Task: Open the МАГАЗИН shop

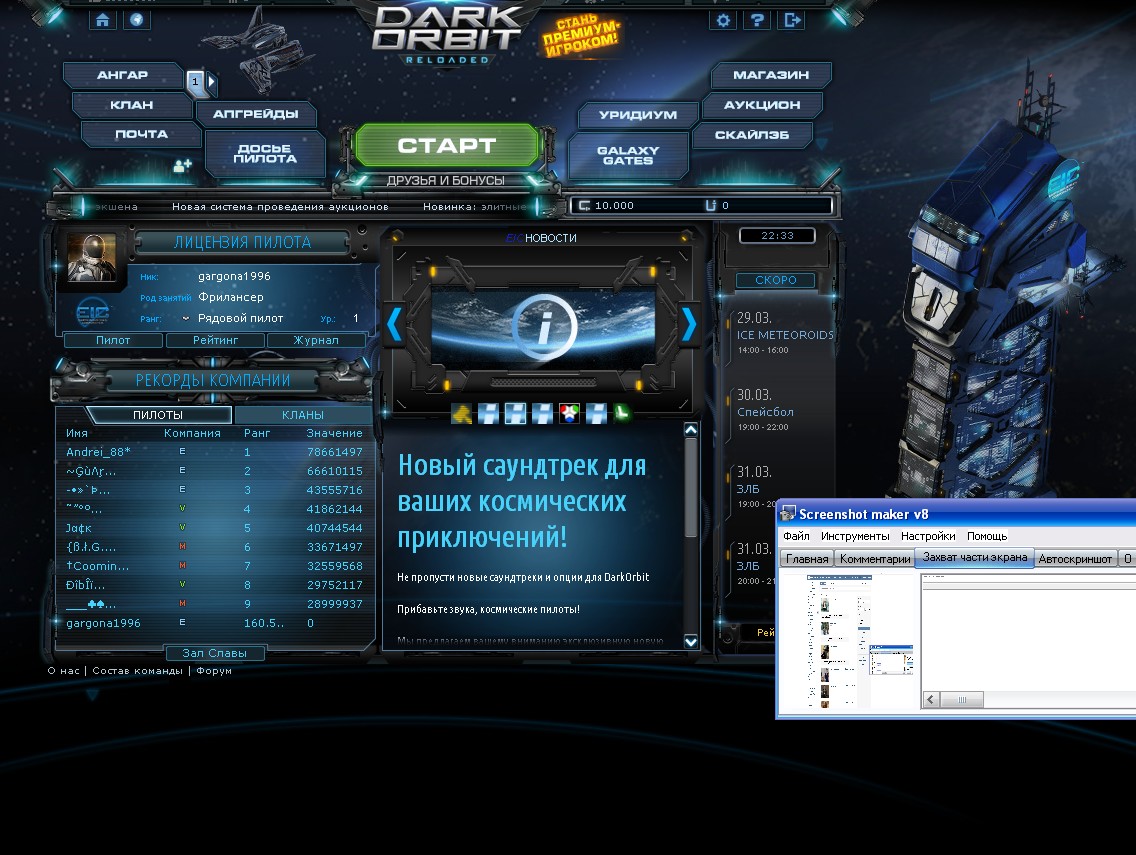Action: click(x=771, y=75)
